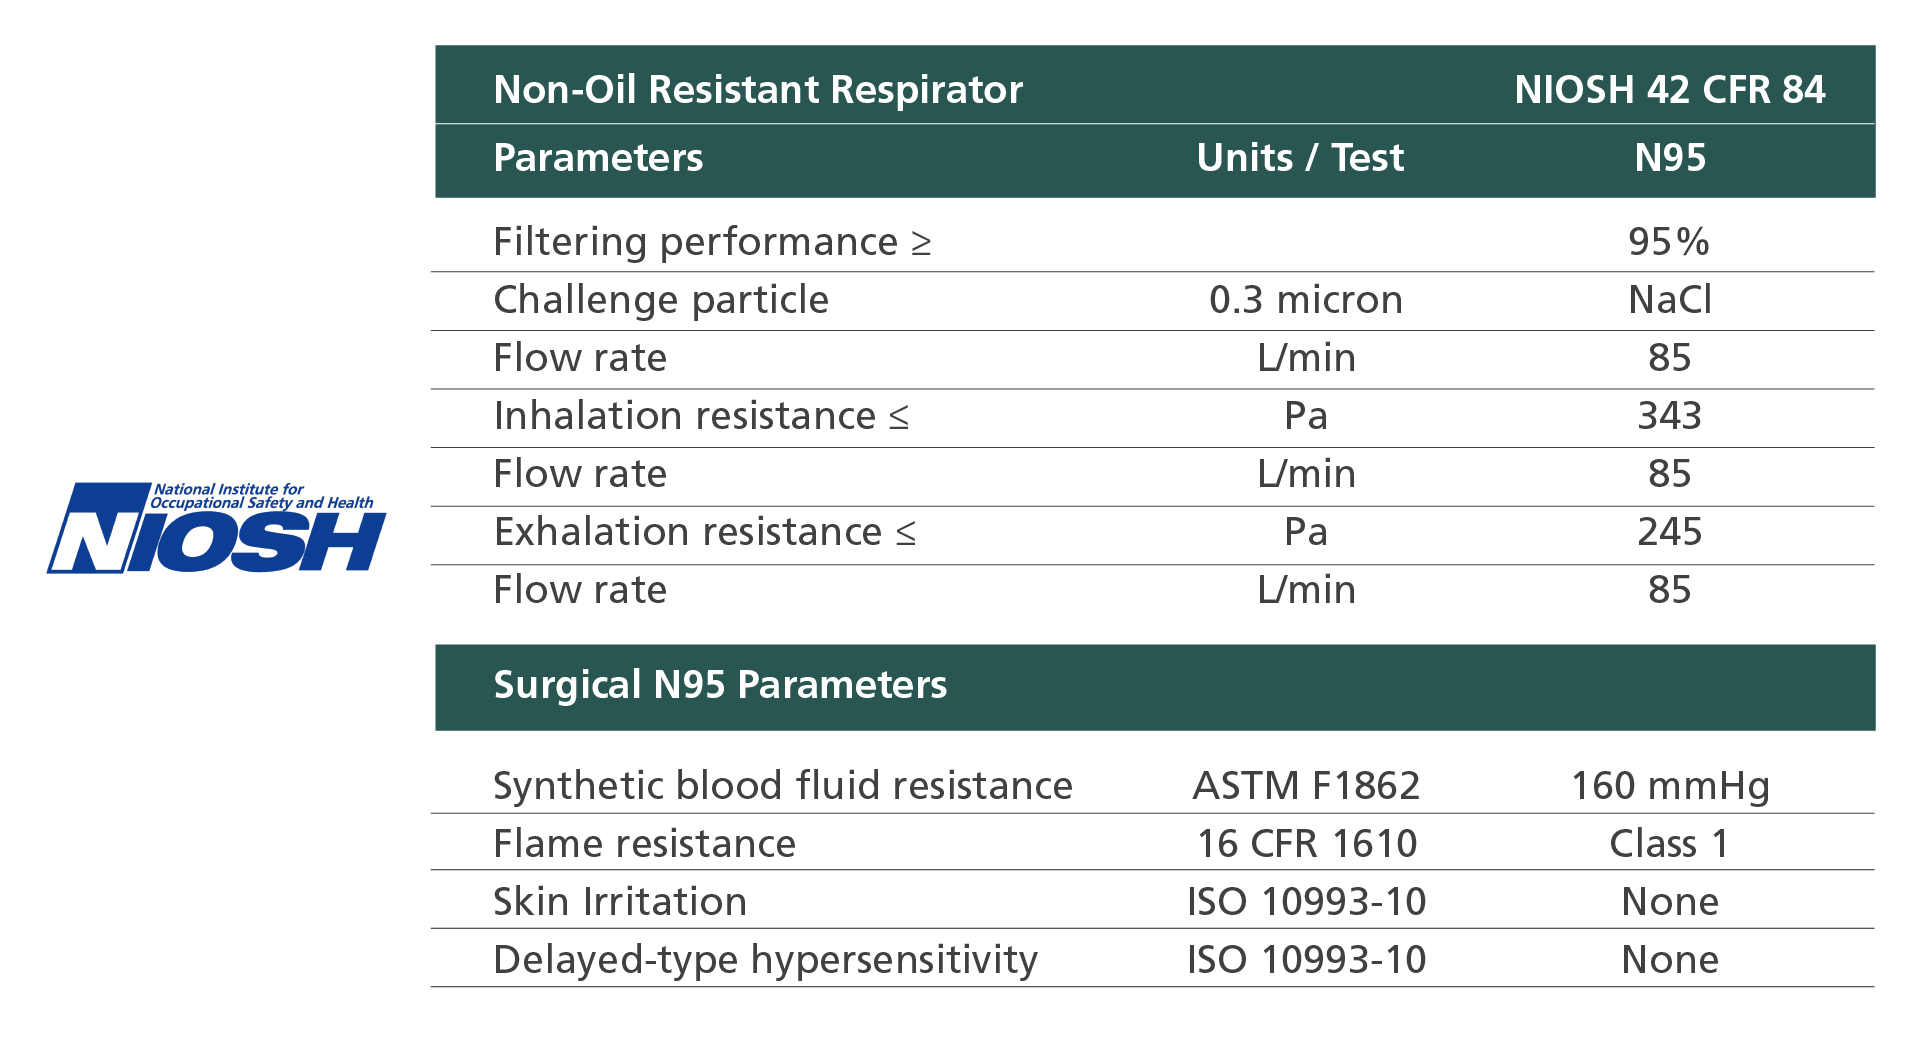The height and width of the screenshot is (1043, 1921).
Task: Click the Non-Oil Resistant Respirator header
Action: point(758,90)
